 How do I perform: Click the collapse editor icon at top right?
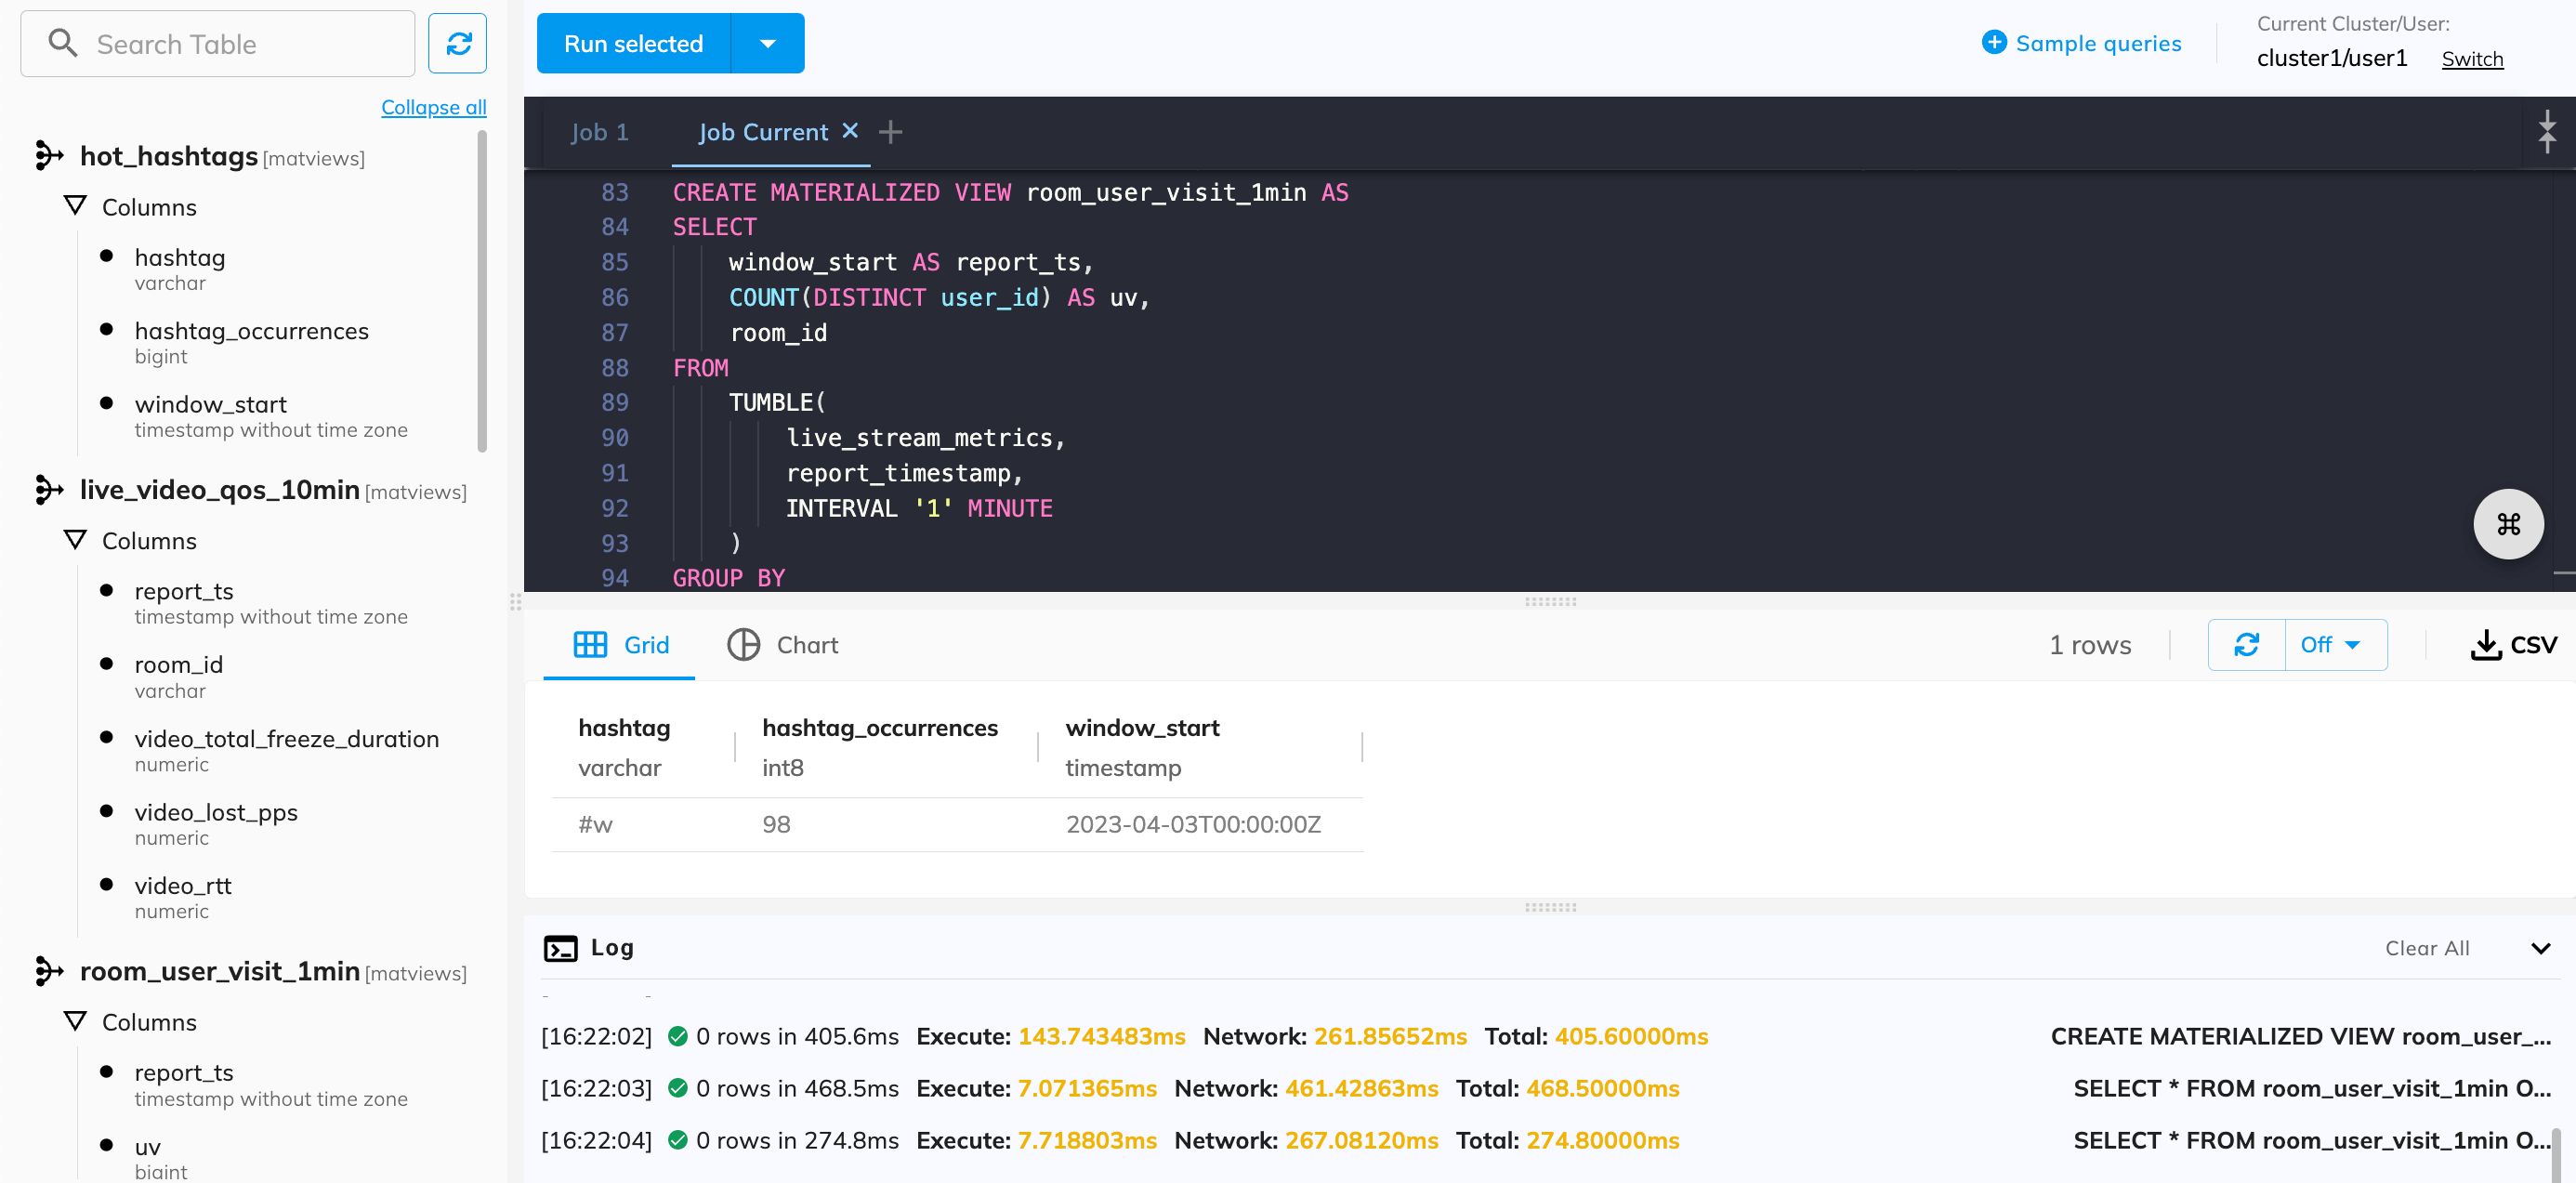[x=2546, y=132]
